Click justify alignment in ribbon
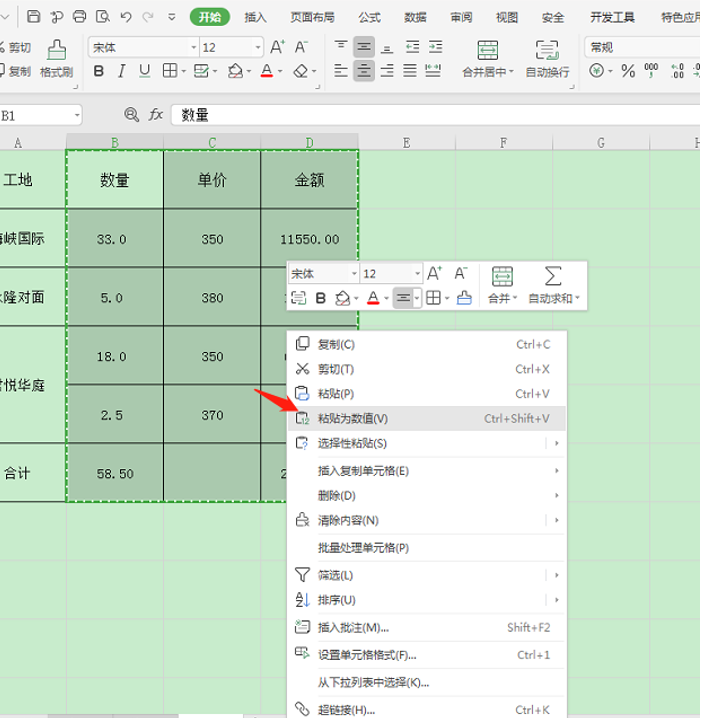The image size is (702, 718). click(x=410, y=71)
